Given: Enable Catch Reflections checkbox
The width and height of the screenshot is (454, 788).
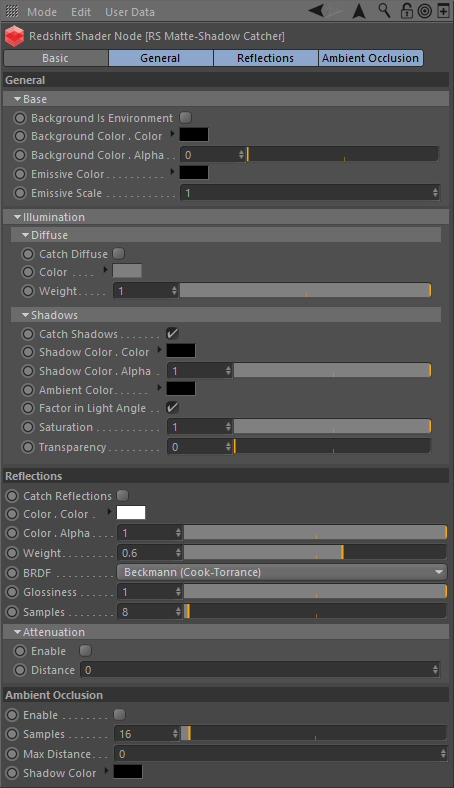Looking at the screenshot, I should 122,496.
